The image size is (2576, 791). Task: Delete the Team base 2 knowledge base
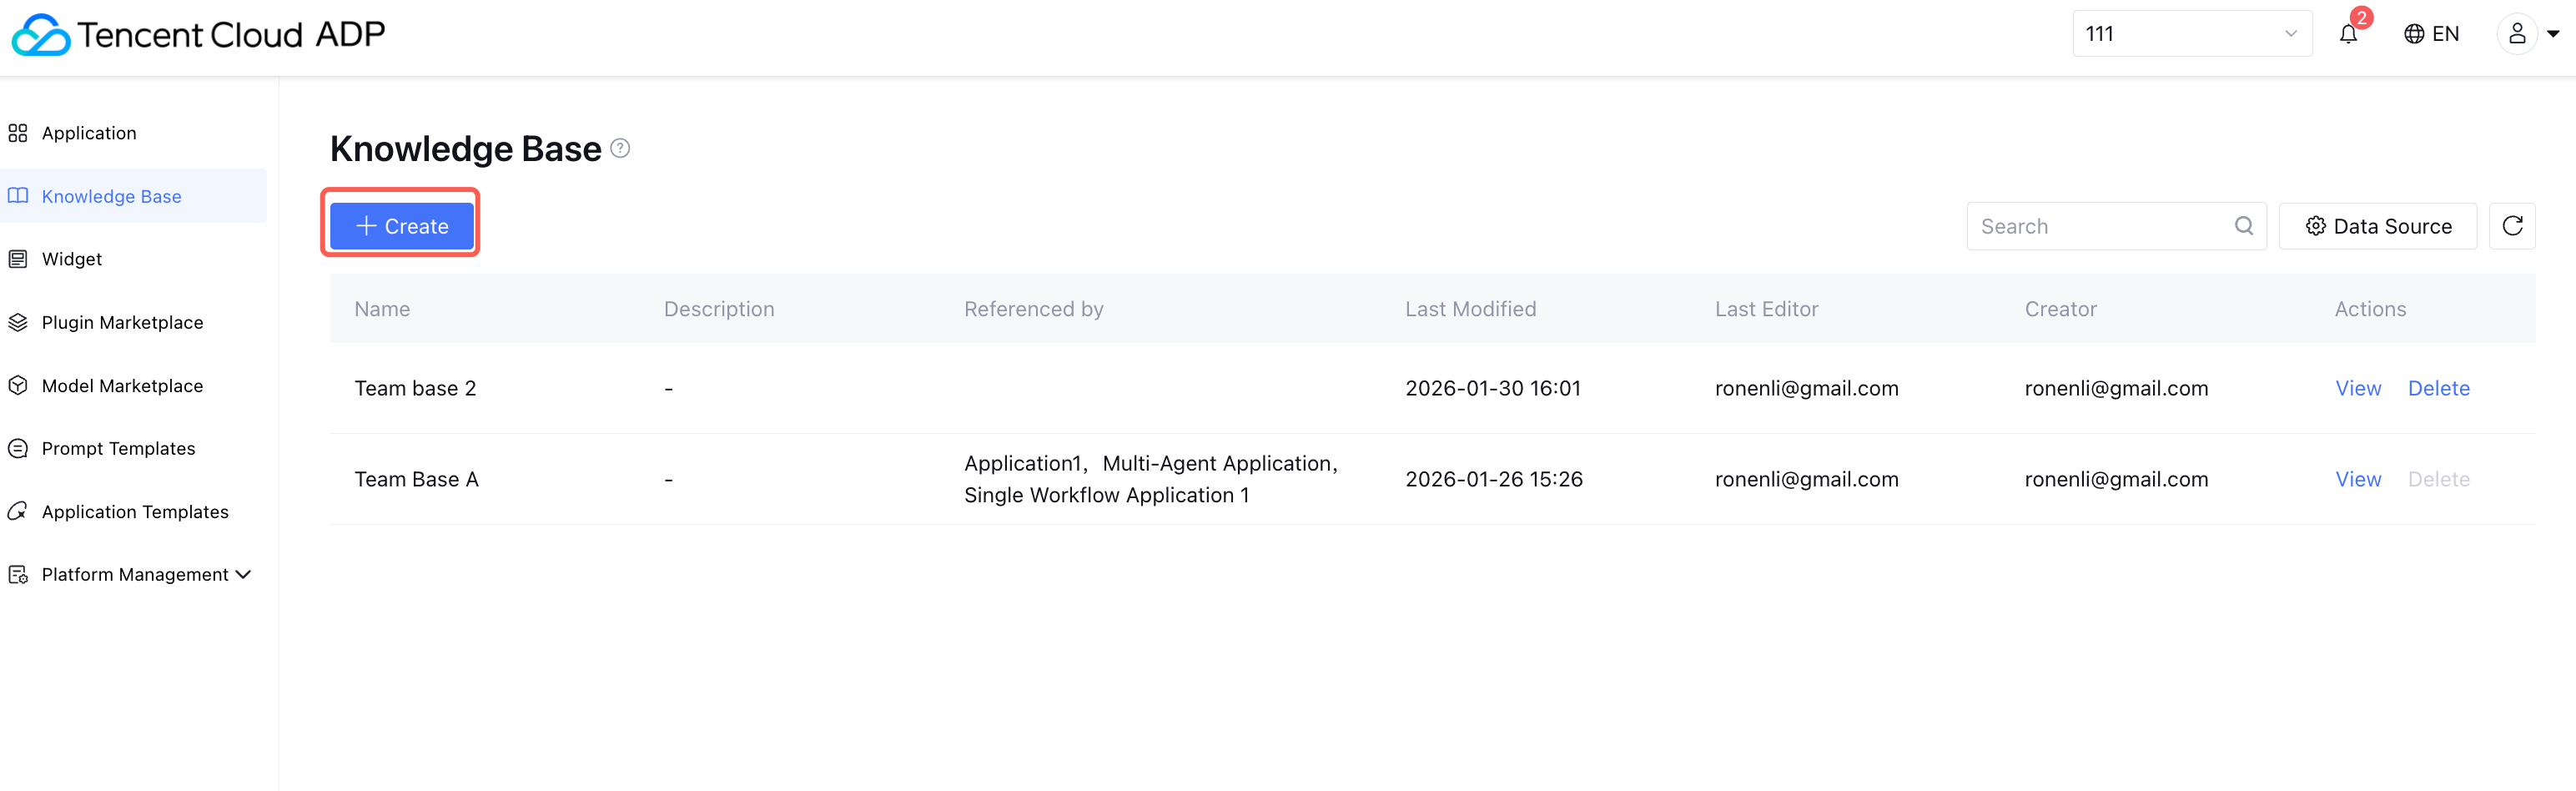(x=2438, y=388)
